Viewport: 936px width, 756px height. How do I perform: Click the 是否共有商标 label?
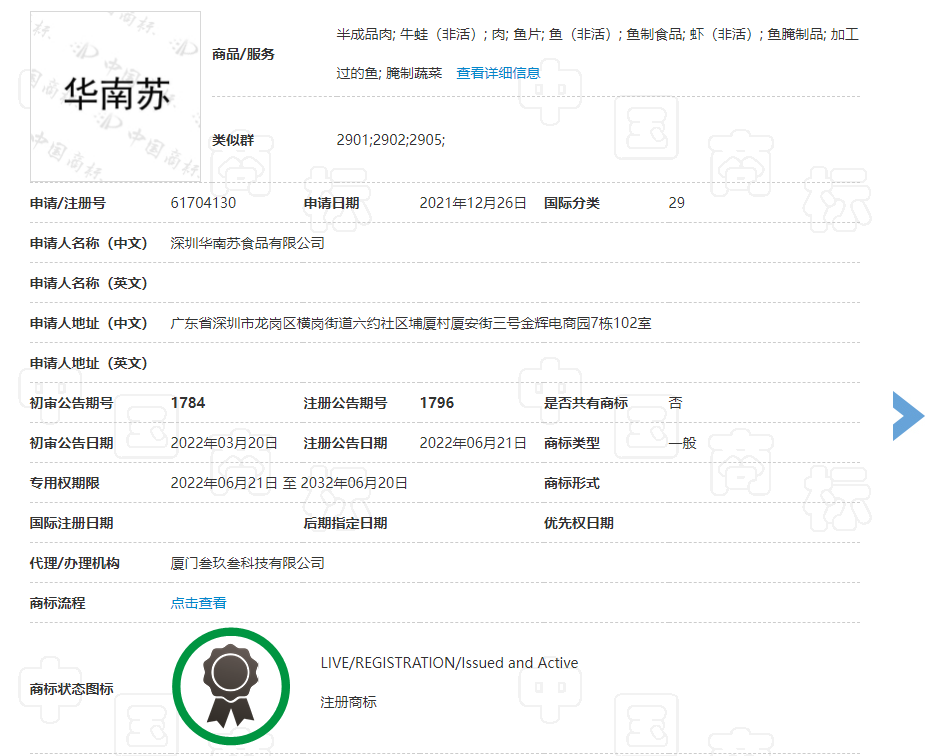(x=586, y=403)
